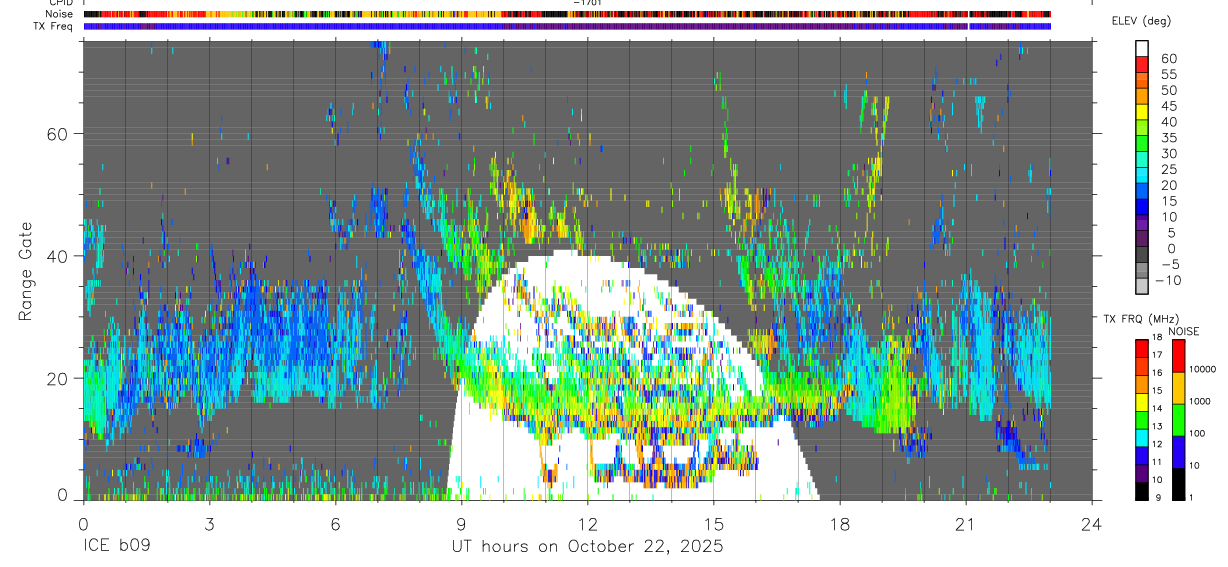Click the white dome-shaped region in the plot
This screenshot has width=1228, height=567.
coord(631,376)
